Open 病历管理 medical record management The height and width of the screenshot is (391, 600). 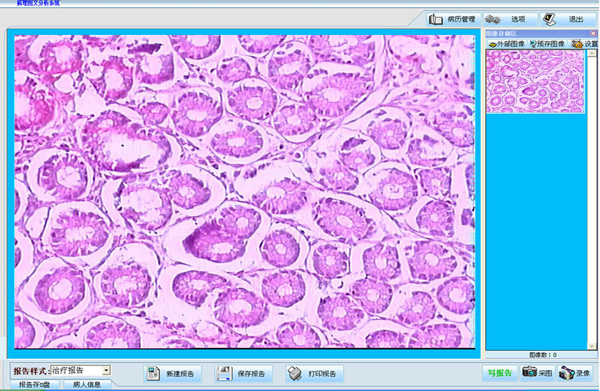pos(453,19)
